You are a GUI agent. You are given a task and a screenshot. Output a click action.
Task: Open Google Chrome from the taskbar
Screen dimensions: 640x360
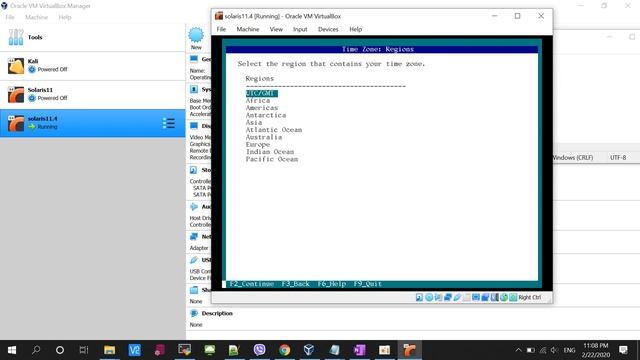point(284,350)
